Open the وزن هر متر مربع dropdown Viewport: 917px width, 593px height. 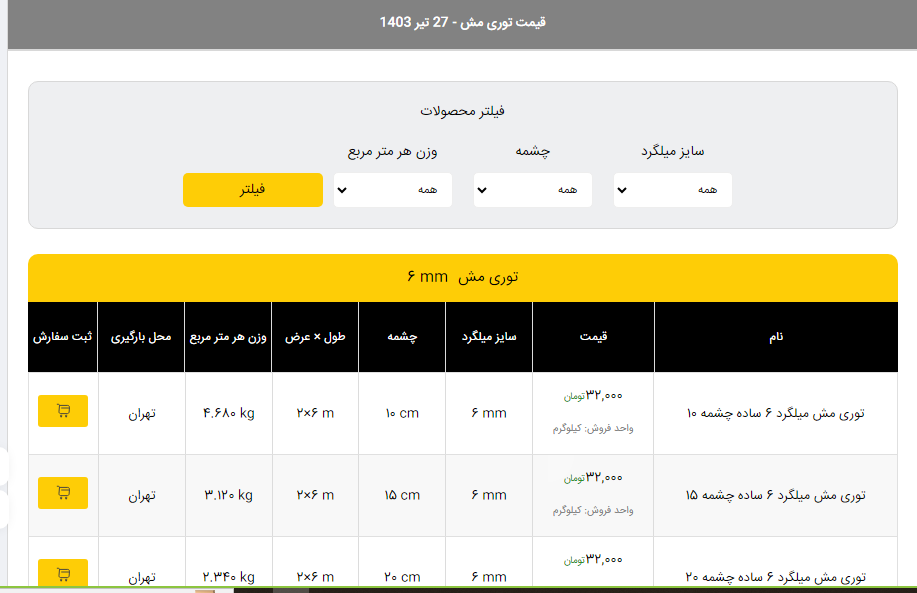pos(392,190)
